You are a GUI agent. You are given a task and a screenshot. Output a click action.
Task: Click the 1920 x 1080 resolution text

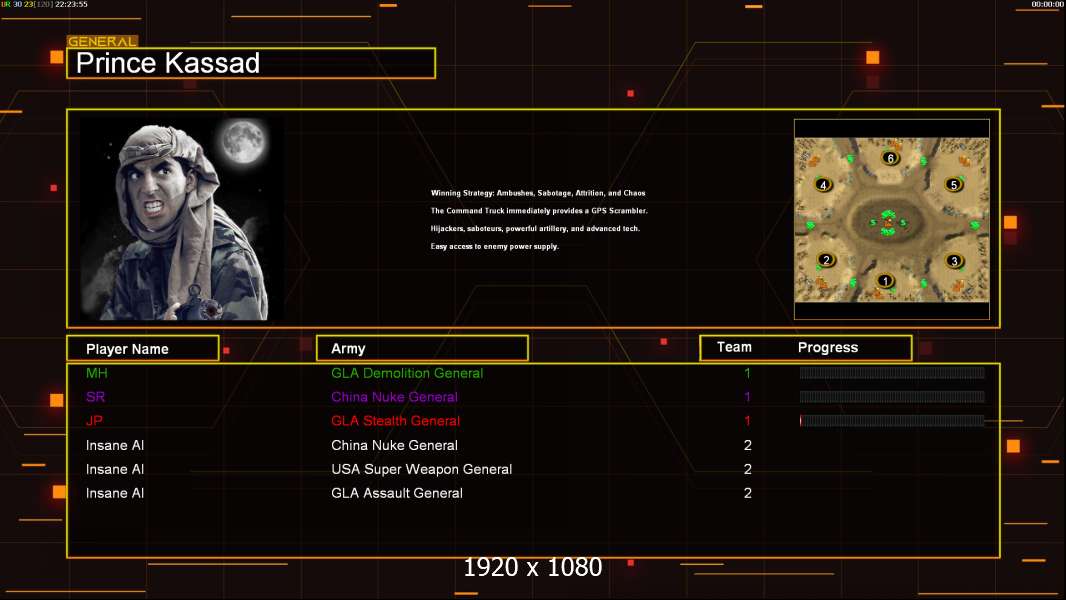tap(532, 567)
